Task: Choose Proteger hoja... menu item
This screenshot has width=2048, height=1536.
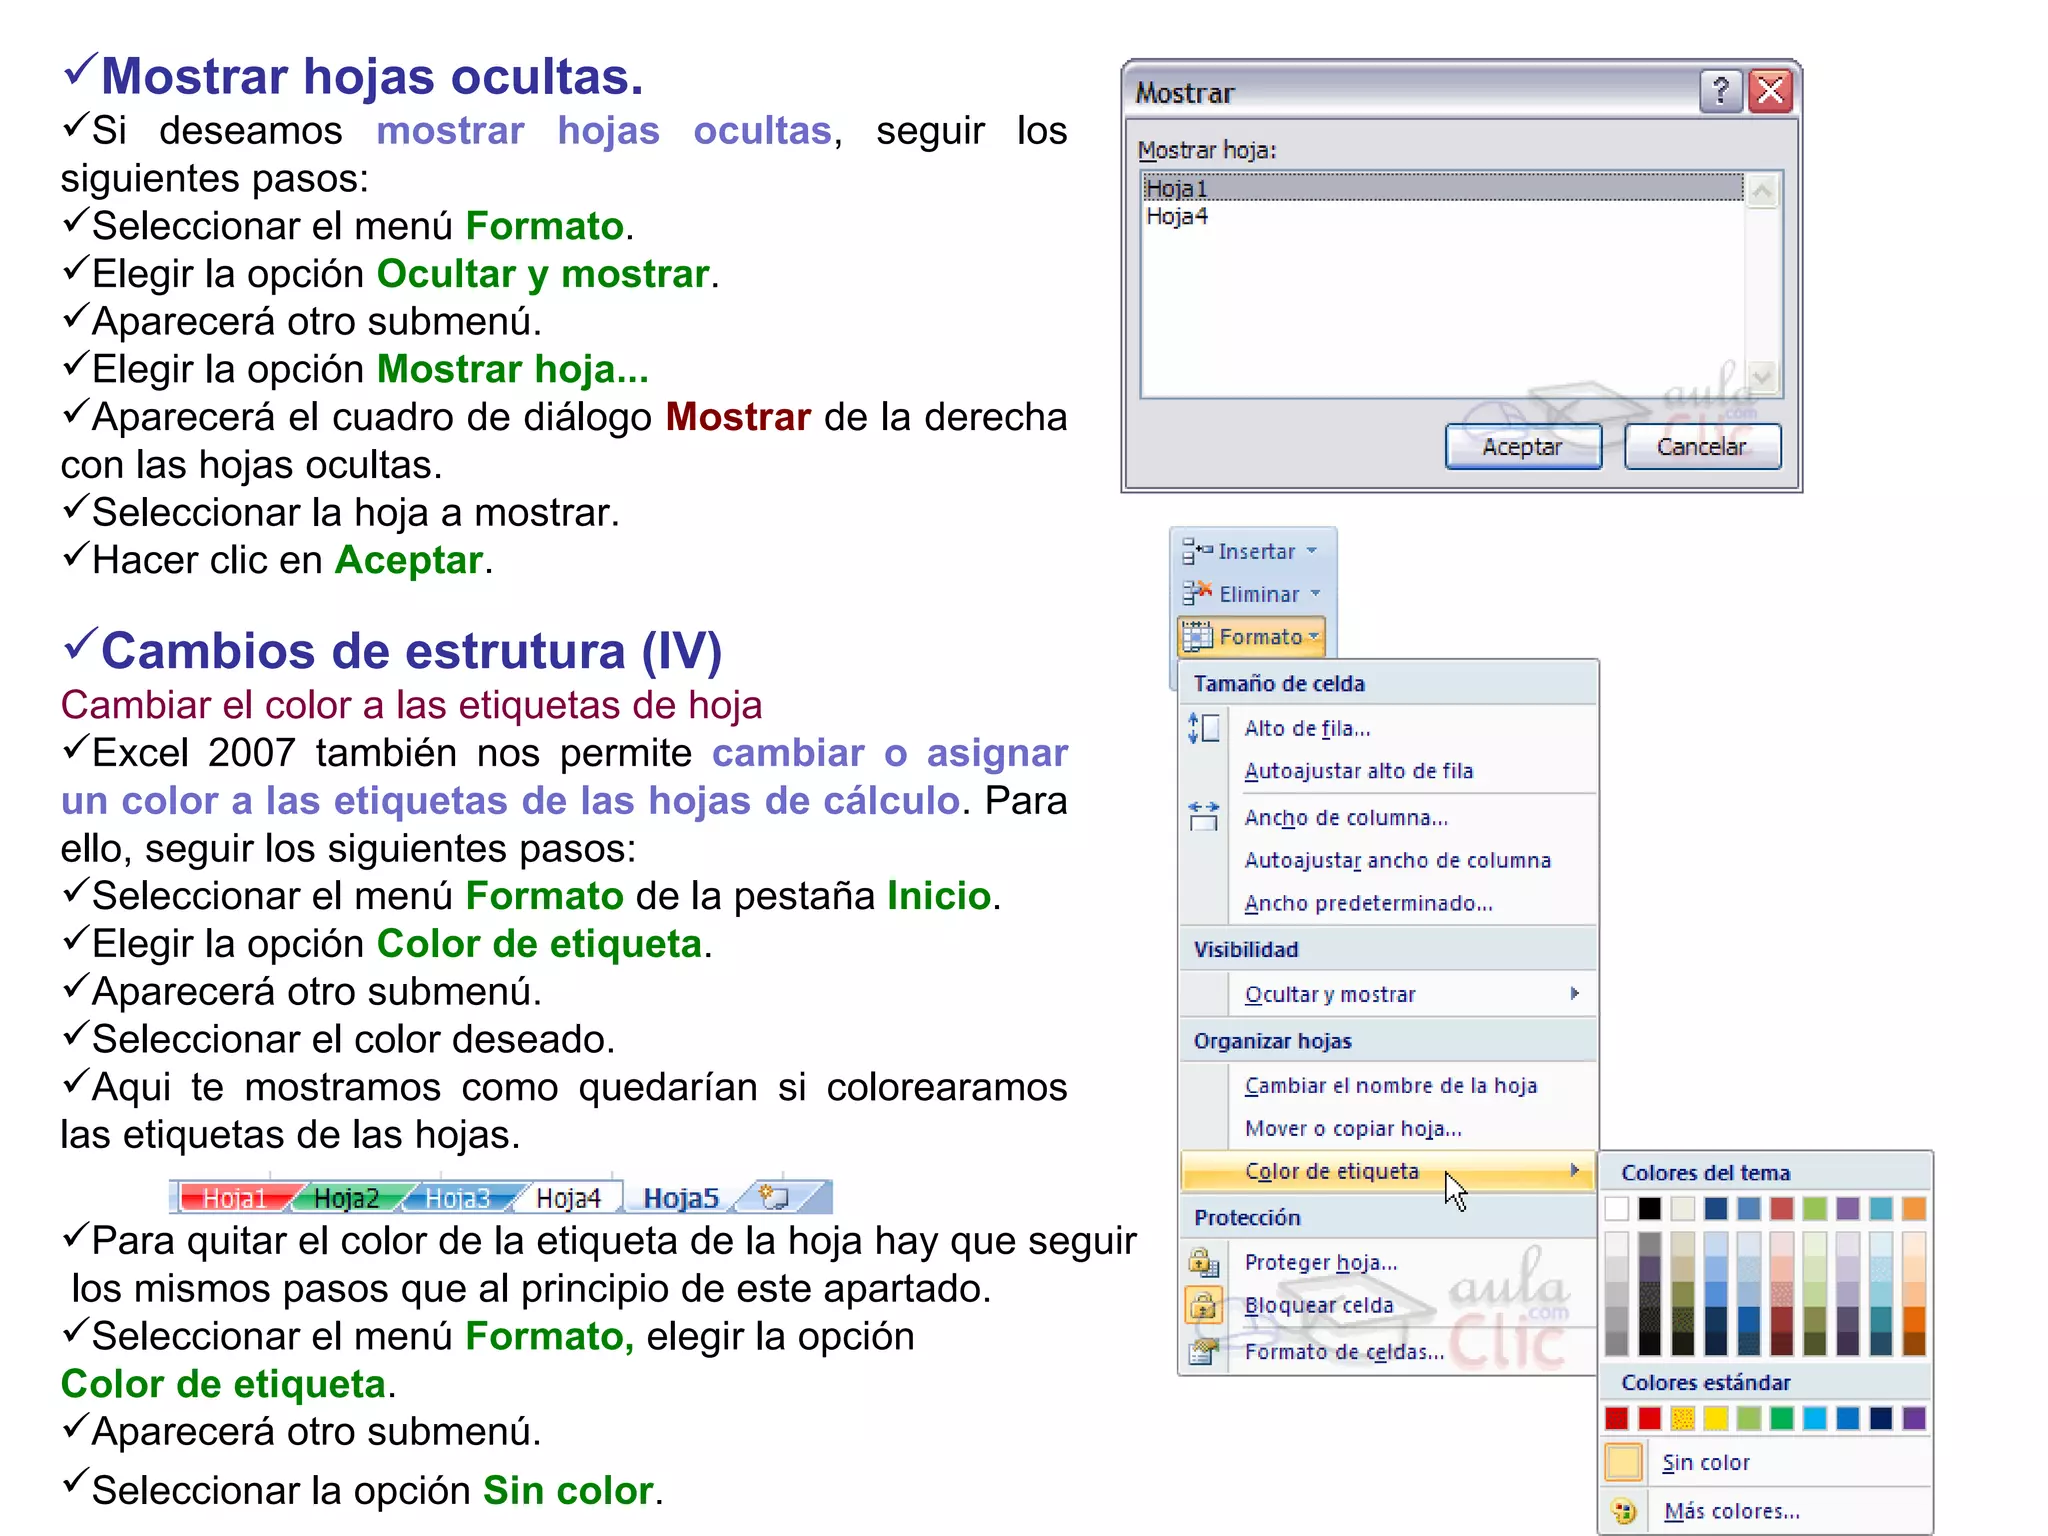Action: 1388,1263
